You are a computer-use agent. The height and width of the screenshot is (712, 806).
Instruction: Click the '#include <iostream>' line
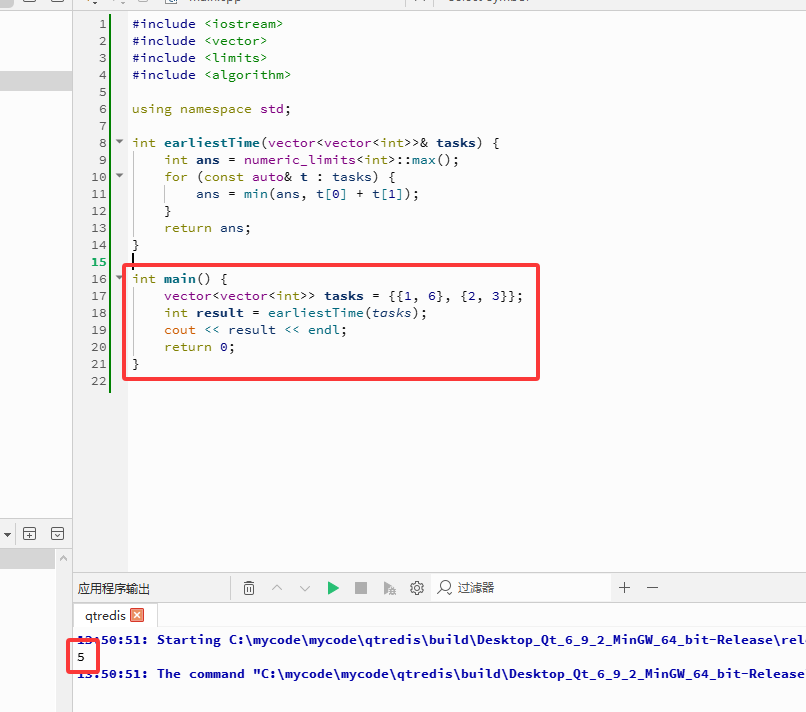(207, 24)
